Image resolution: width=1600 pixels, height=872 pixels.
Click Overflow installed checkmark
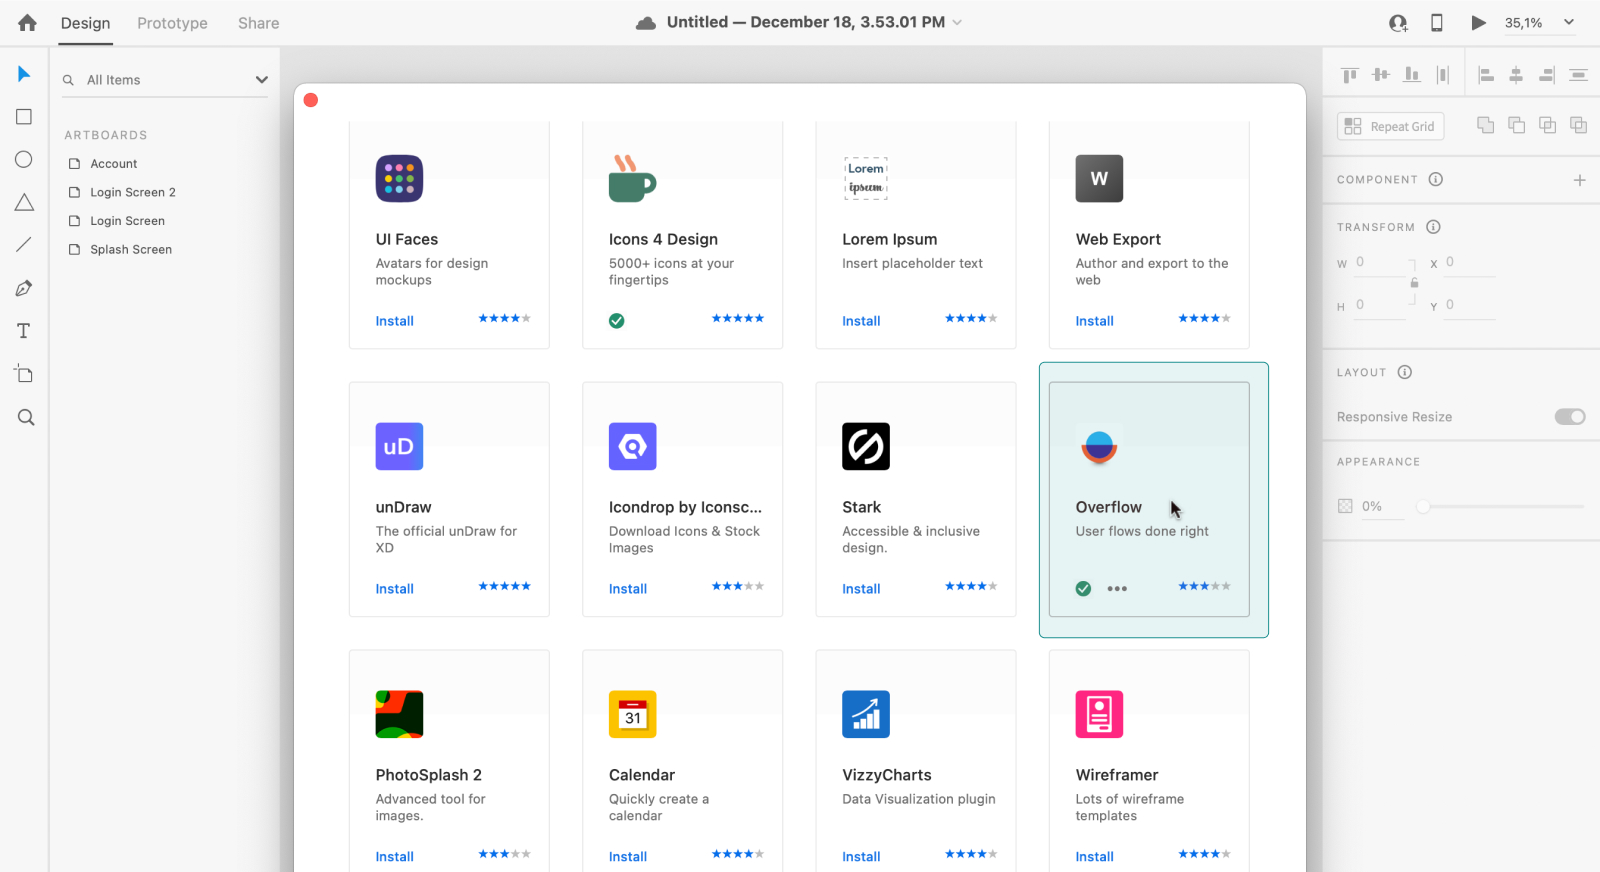[1083, 589]
